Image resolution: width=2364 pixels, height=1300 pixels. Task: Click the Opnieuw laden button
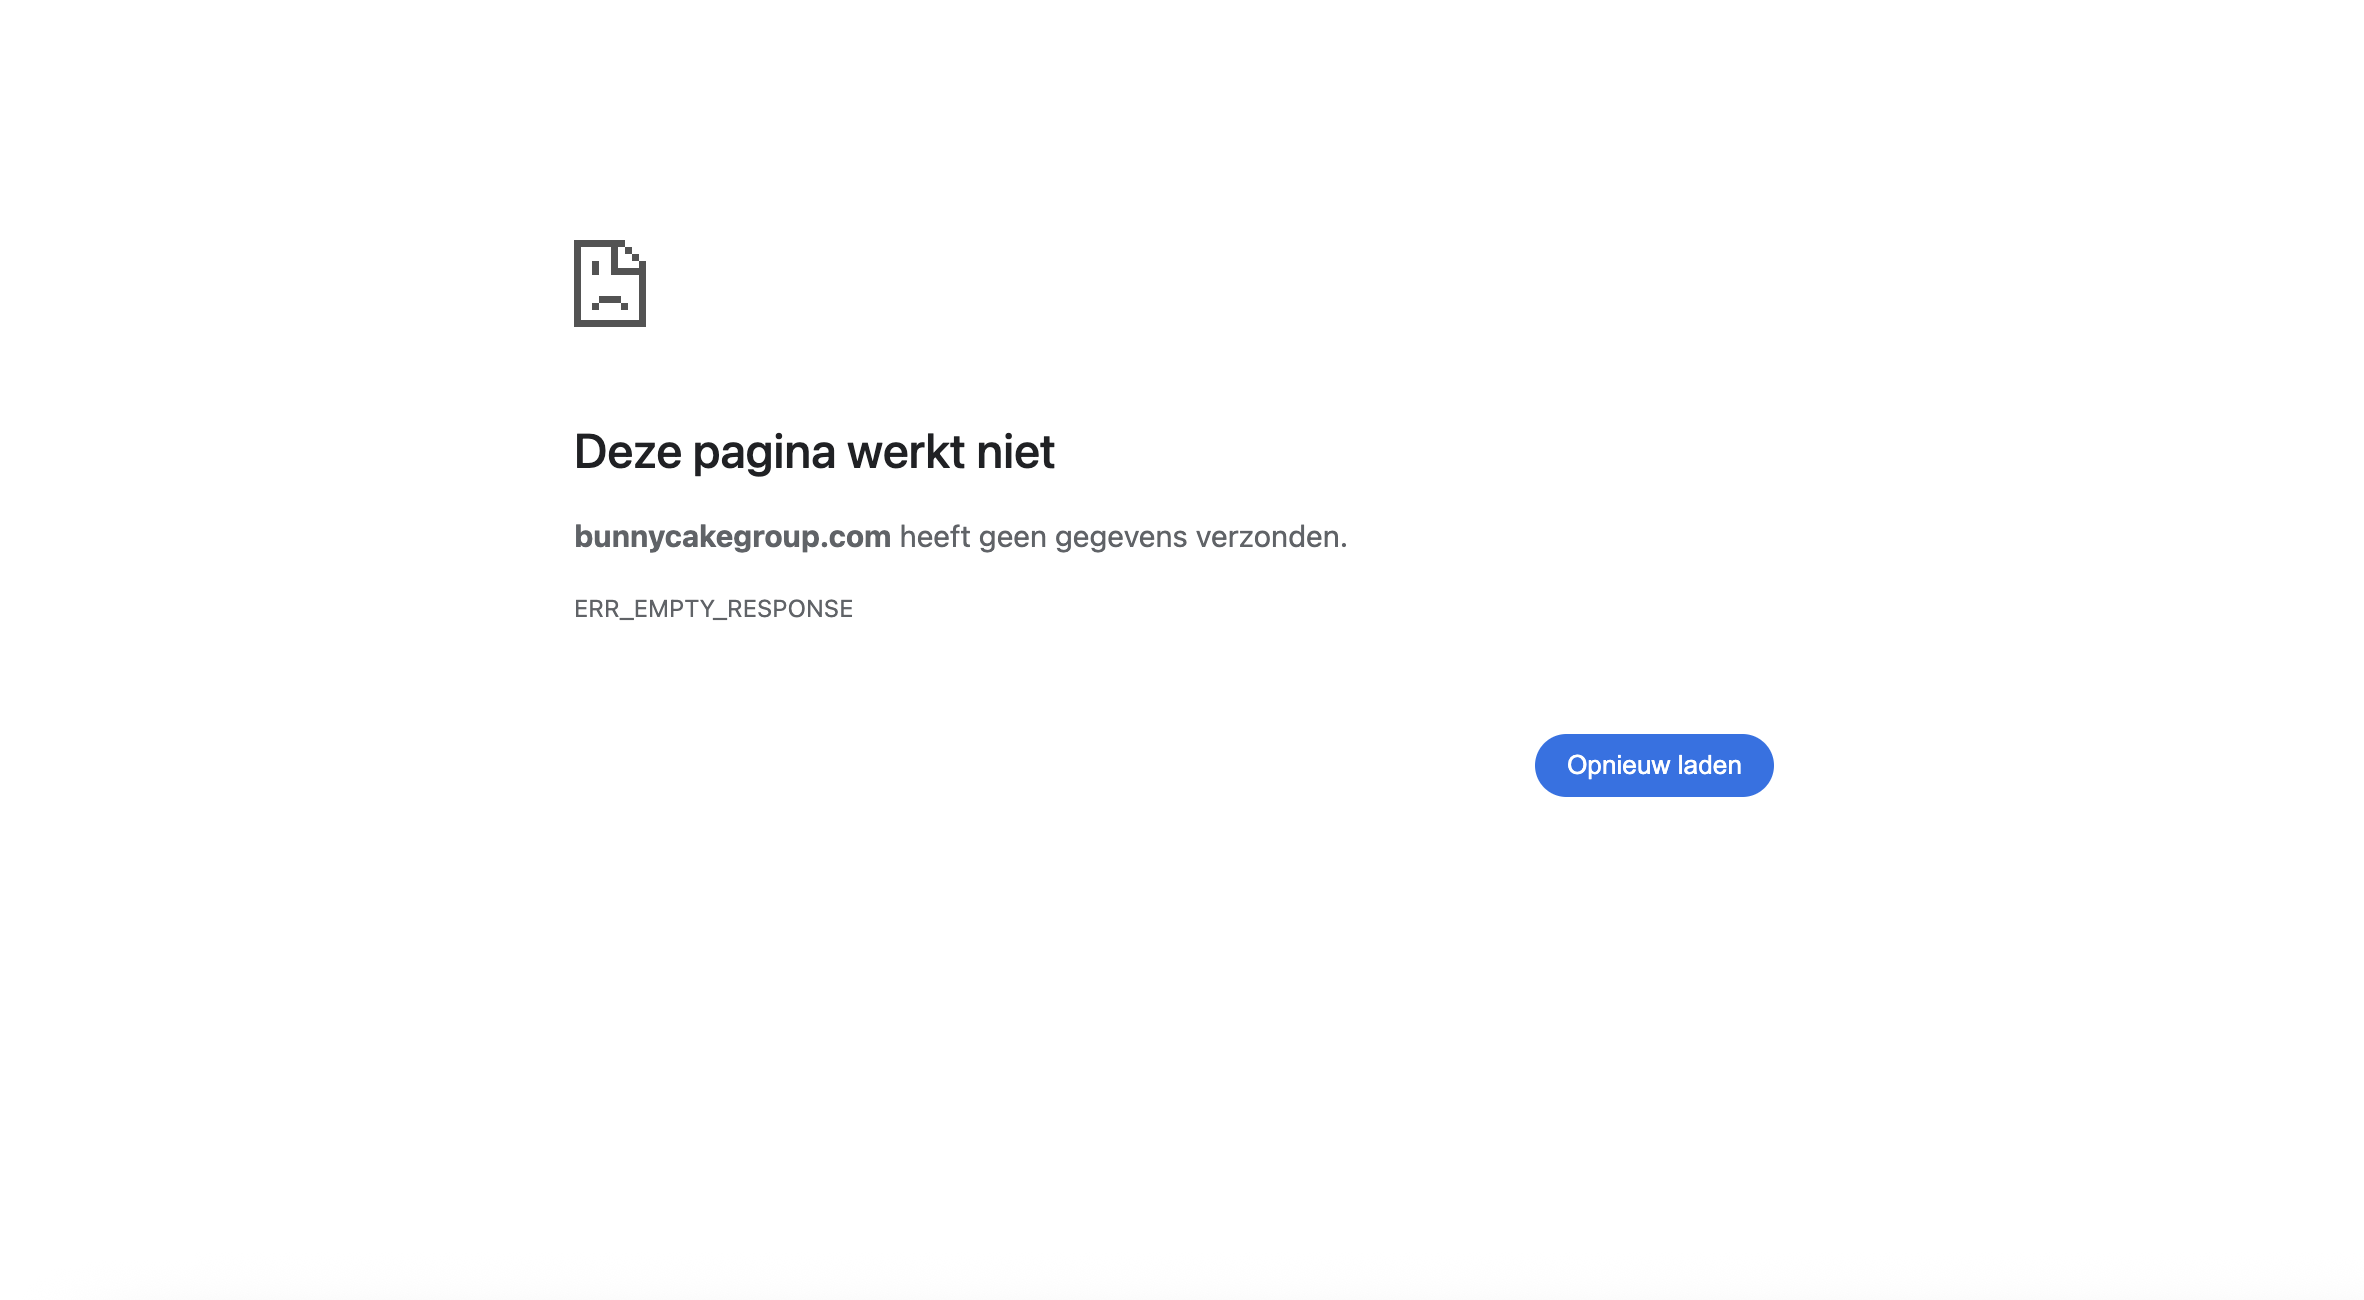point(1654,765)
